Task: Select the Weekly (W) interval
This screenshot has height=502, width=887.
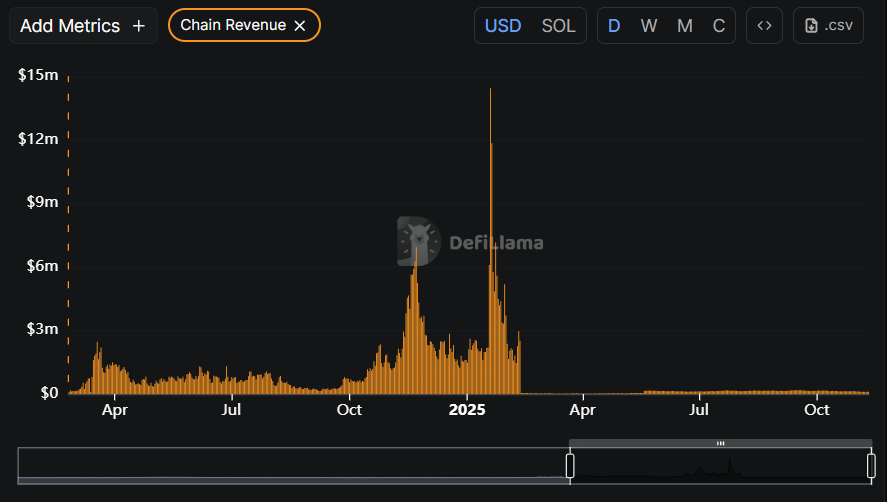Action: pos(649,25)
